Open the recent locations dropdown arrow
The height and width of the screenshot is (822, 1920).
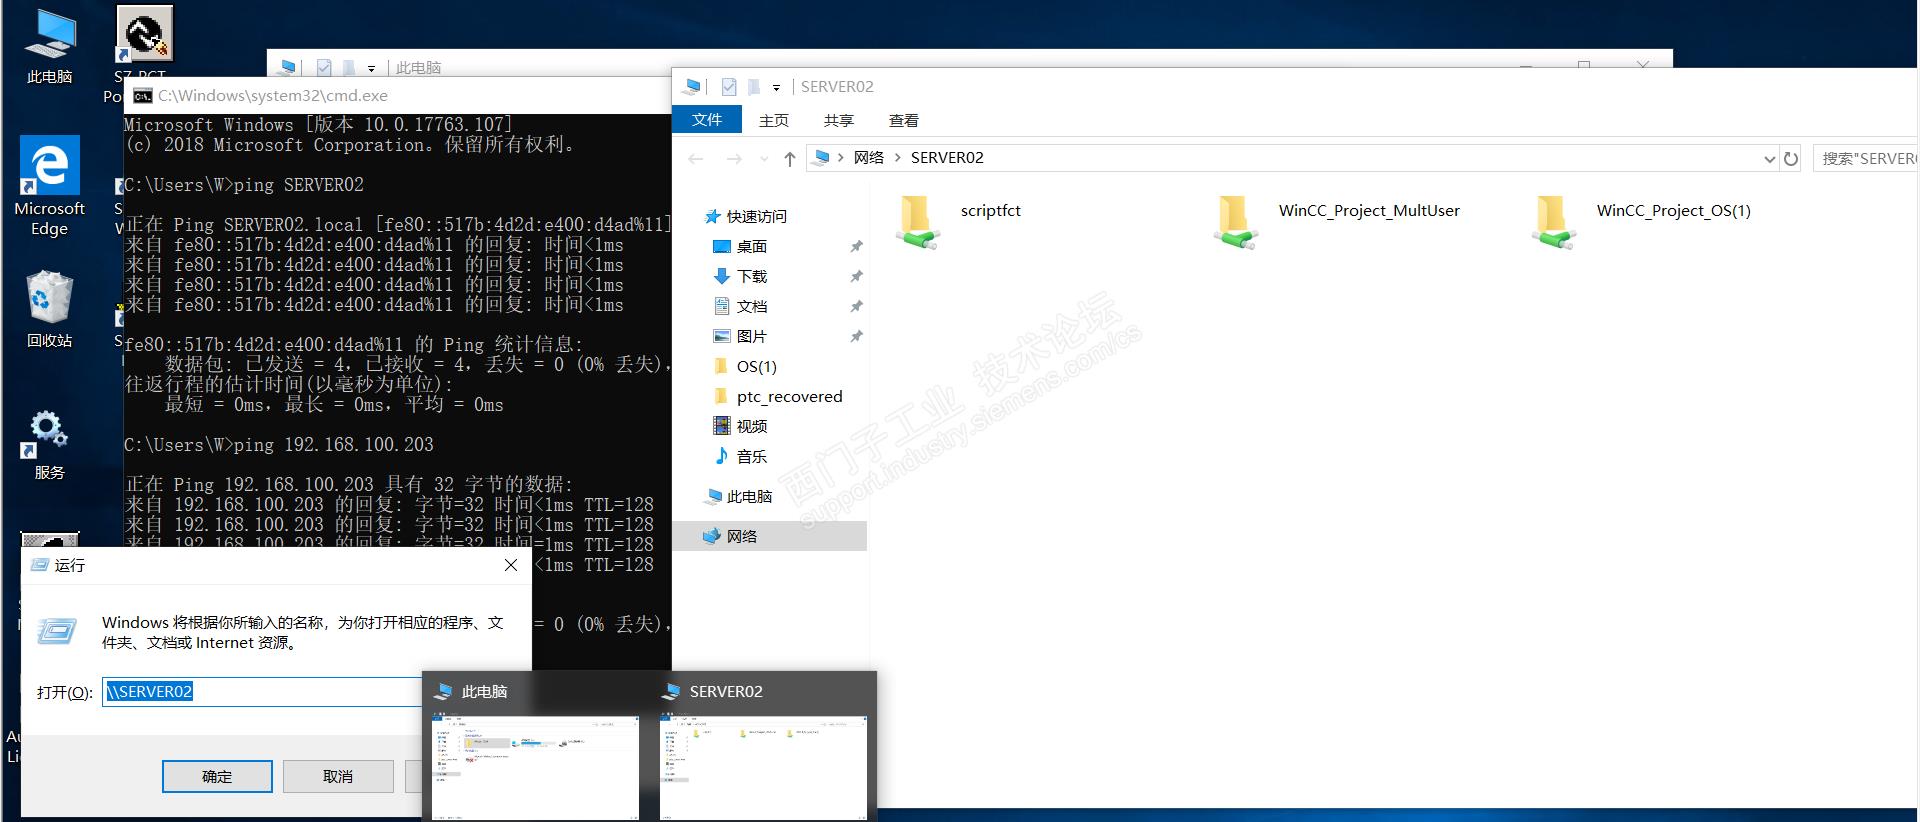[764, 159]
